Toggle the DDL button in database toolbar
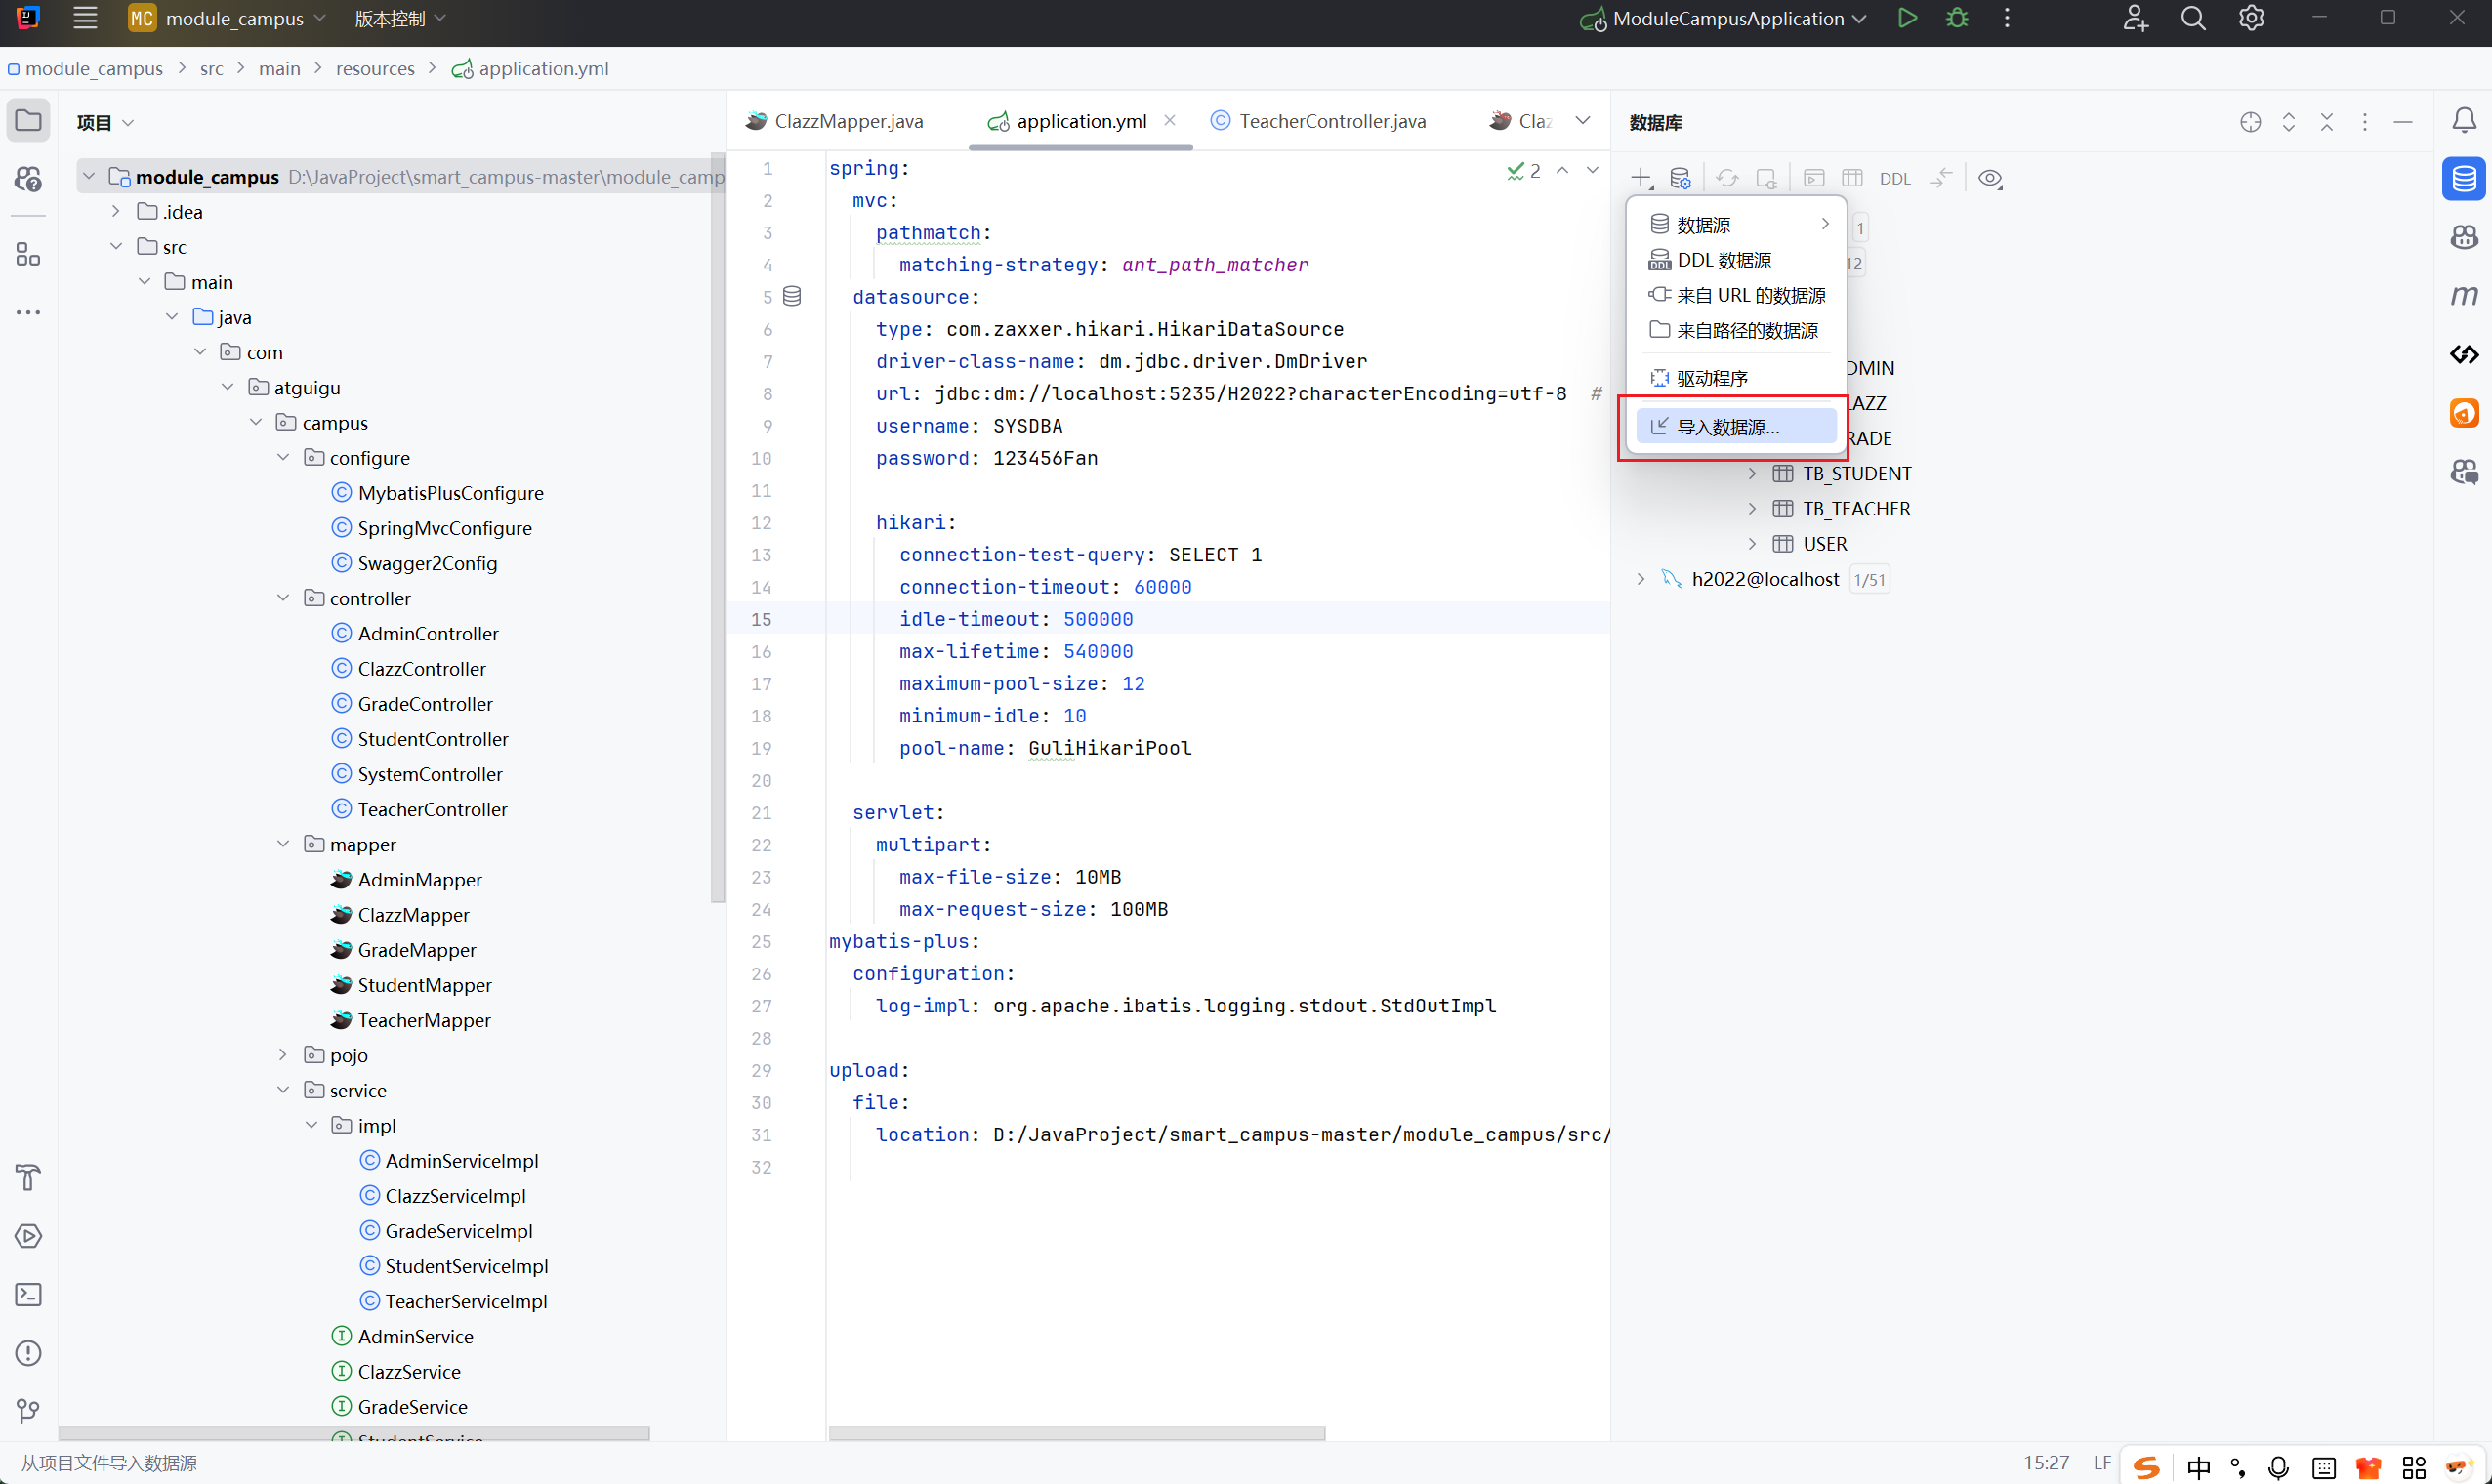The width and height of the screenshot is (2492, 1484). tap(1894, 179)
